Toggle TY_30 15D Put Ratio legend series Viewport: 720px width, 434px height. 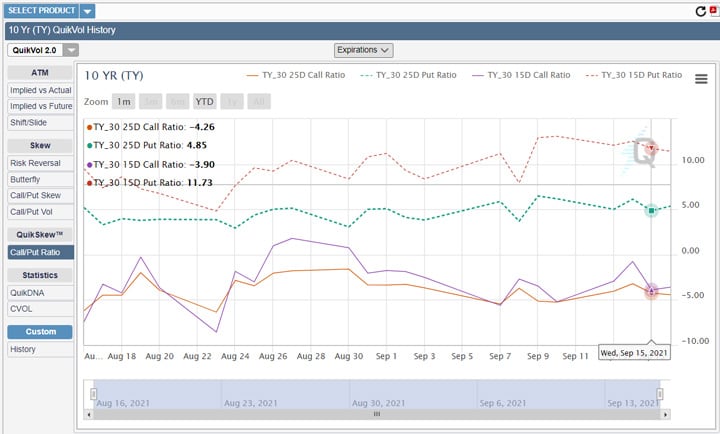coord(630,75)
